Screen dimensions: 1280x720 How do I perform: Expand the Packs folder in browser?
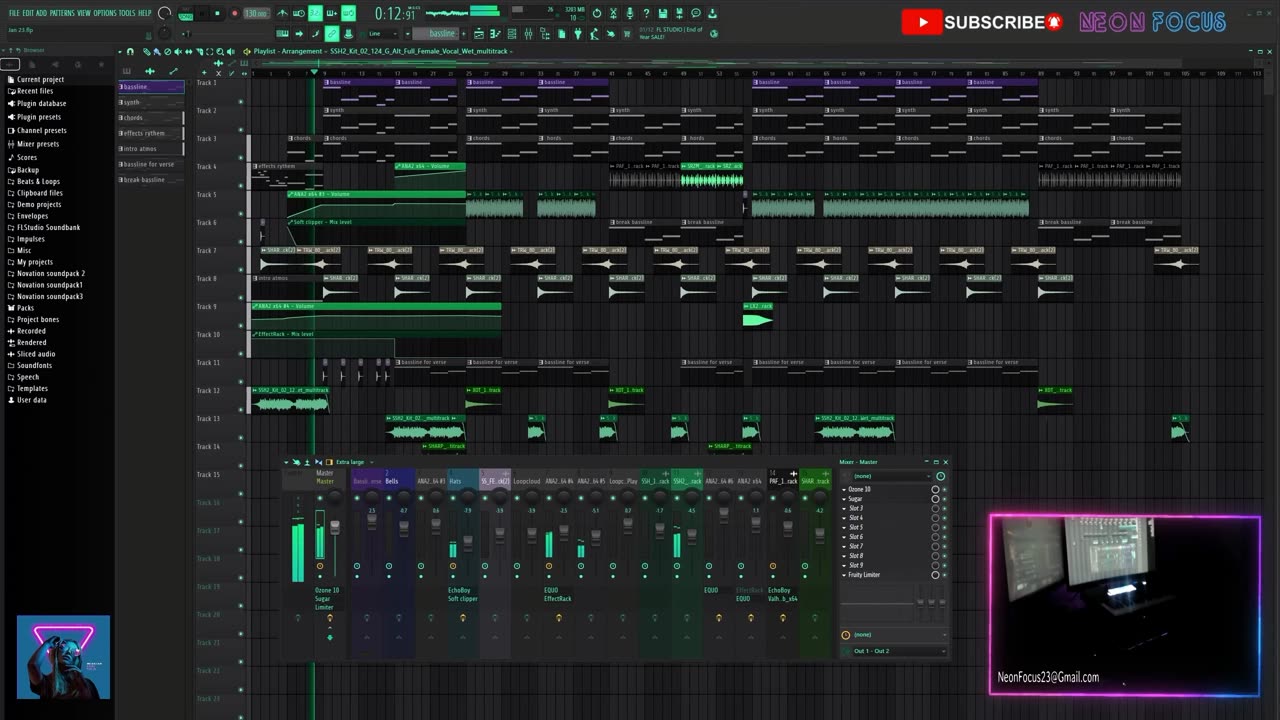pos(25,308)
